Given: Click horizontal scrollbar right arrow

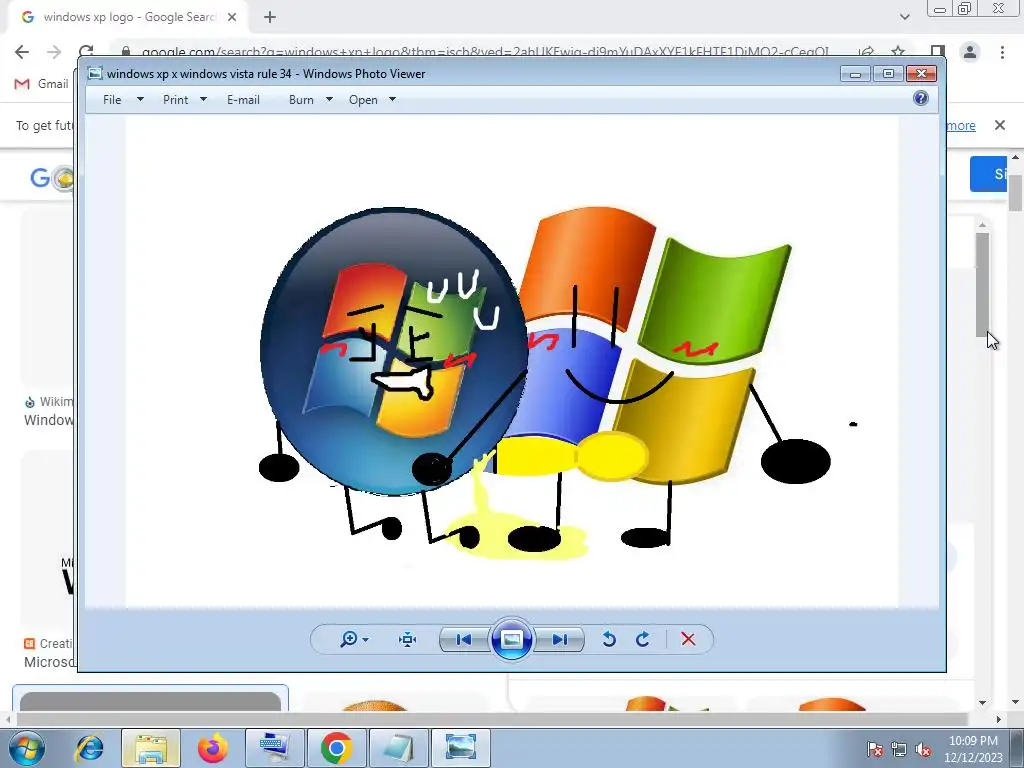Looking at the screenshot, I should [x=998, y=719].
